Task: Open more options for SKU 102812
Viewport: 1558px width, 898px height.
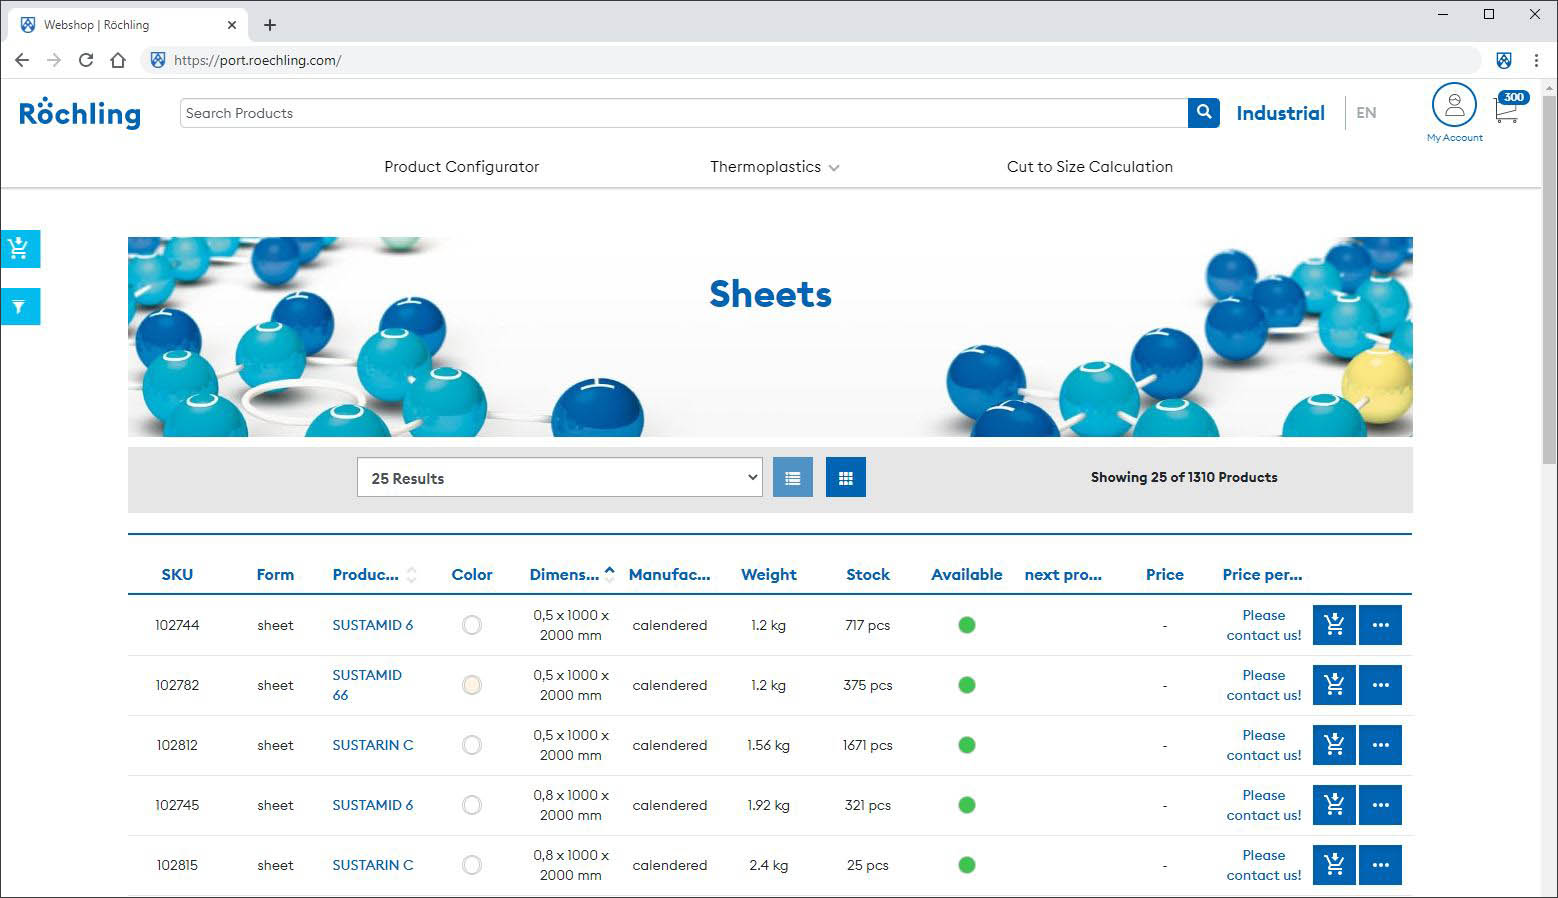Action: coord(1381,745)
